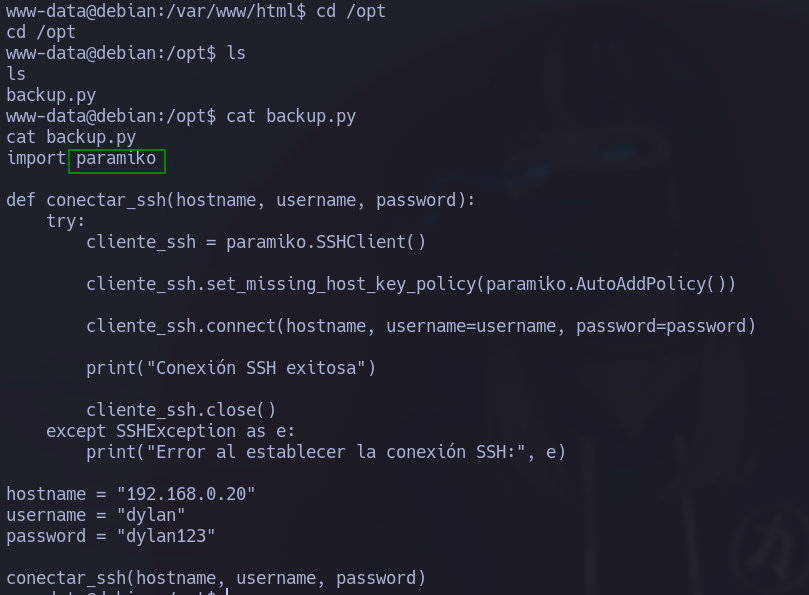The image size is (809, 595).
Task: Click the "import" keyword before paramiko
Action: click(x=36, y=158)
